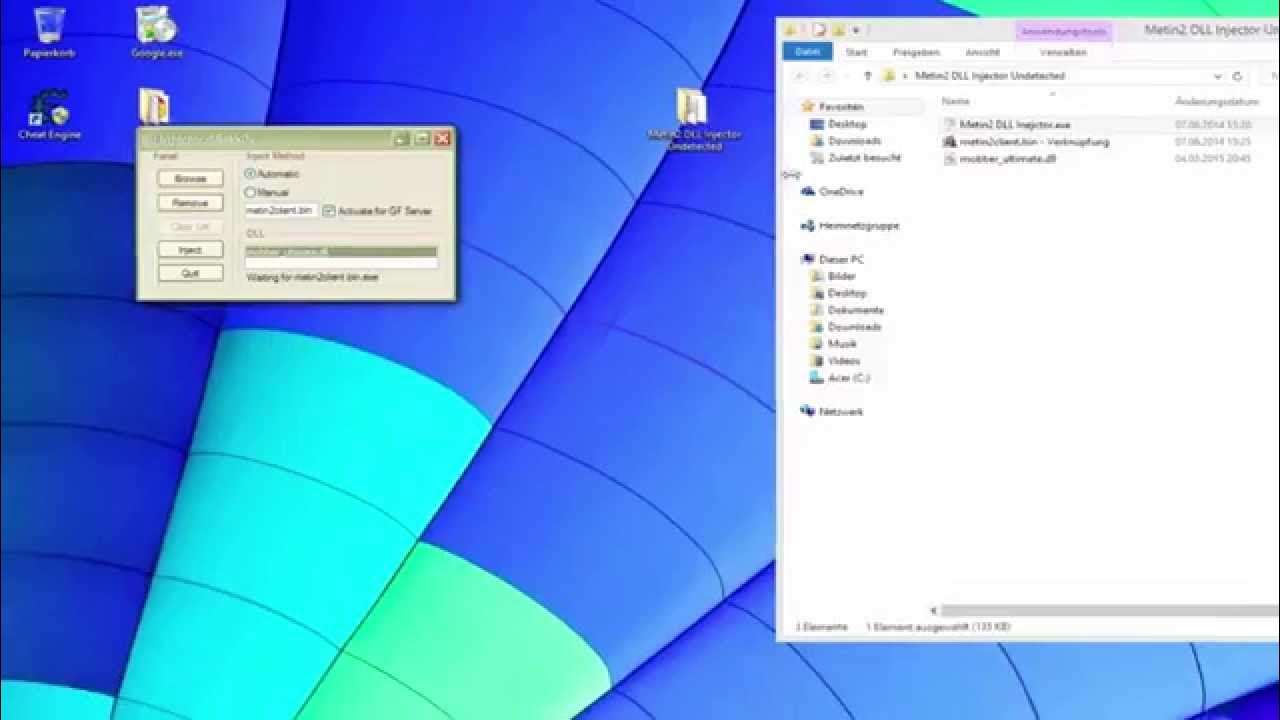The width and height of the screenshot is (1280, 720).
Task: Open Bilder under Dieser PC
Action: tap(841, 276)
